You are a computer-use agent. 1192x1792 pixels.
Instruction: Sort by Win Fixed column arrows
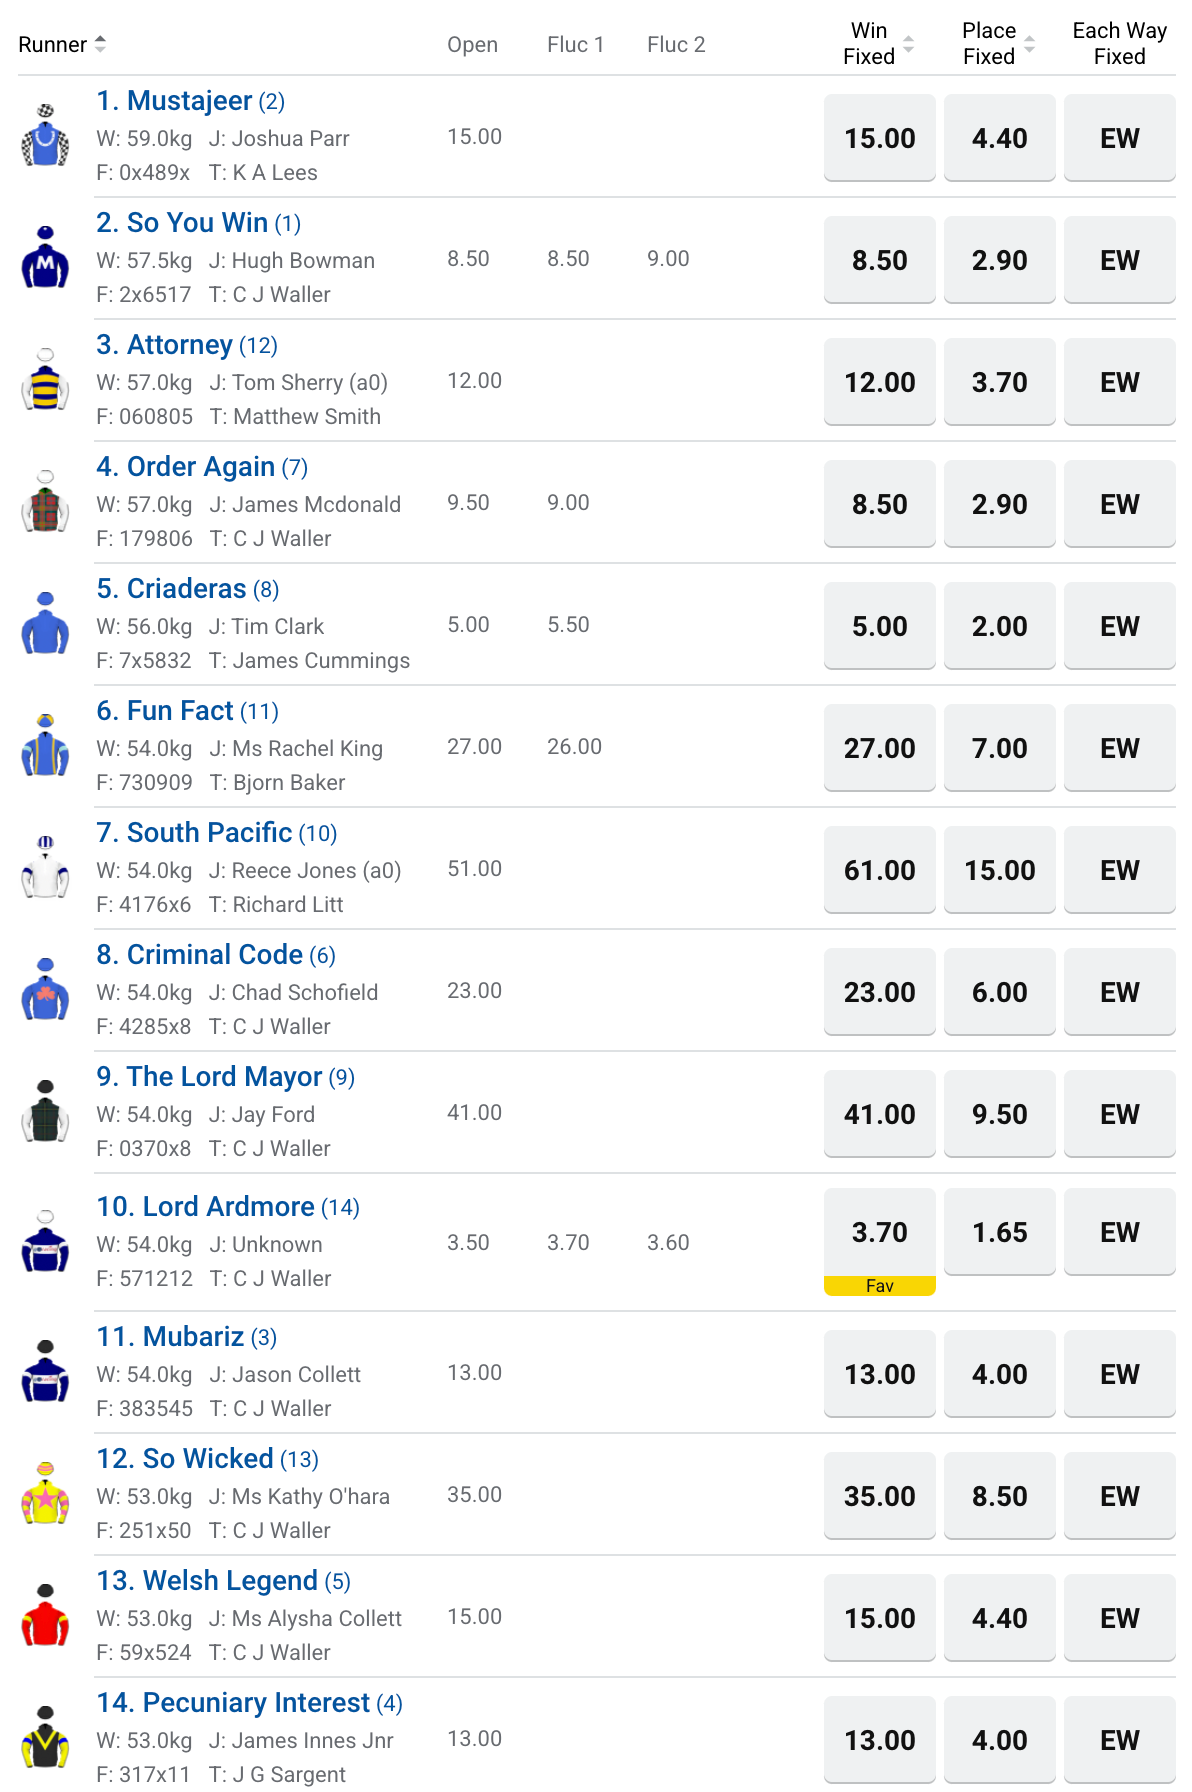[908, 44]
